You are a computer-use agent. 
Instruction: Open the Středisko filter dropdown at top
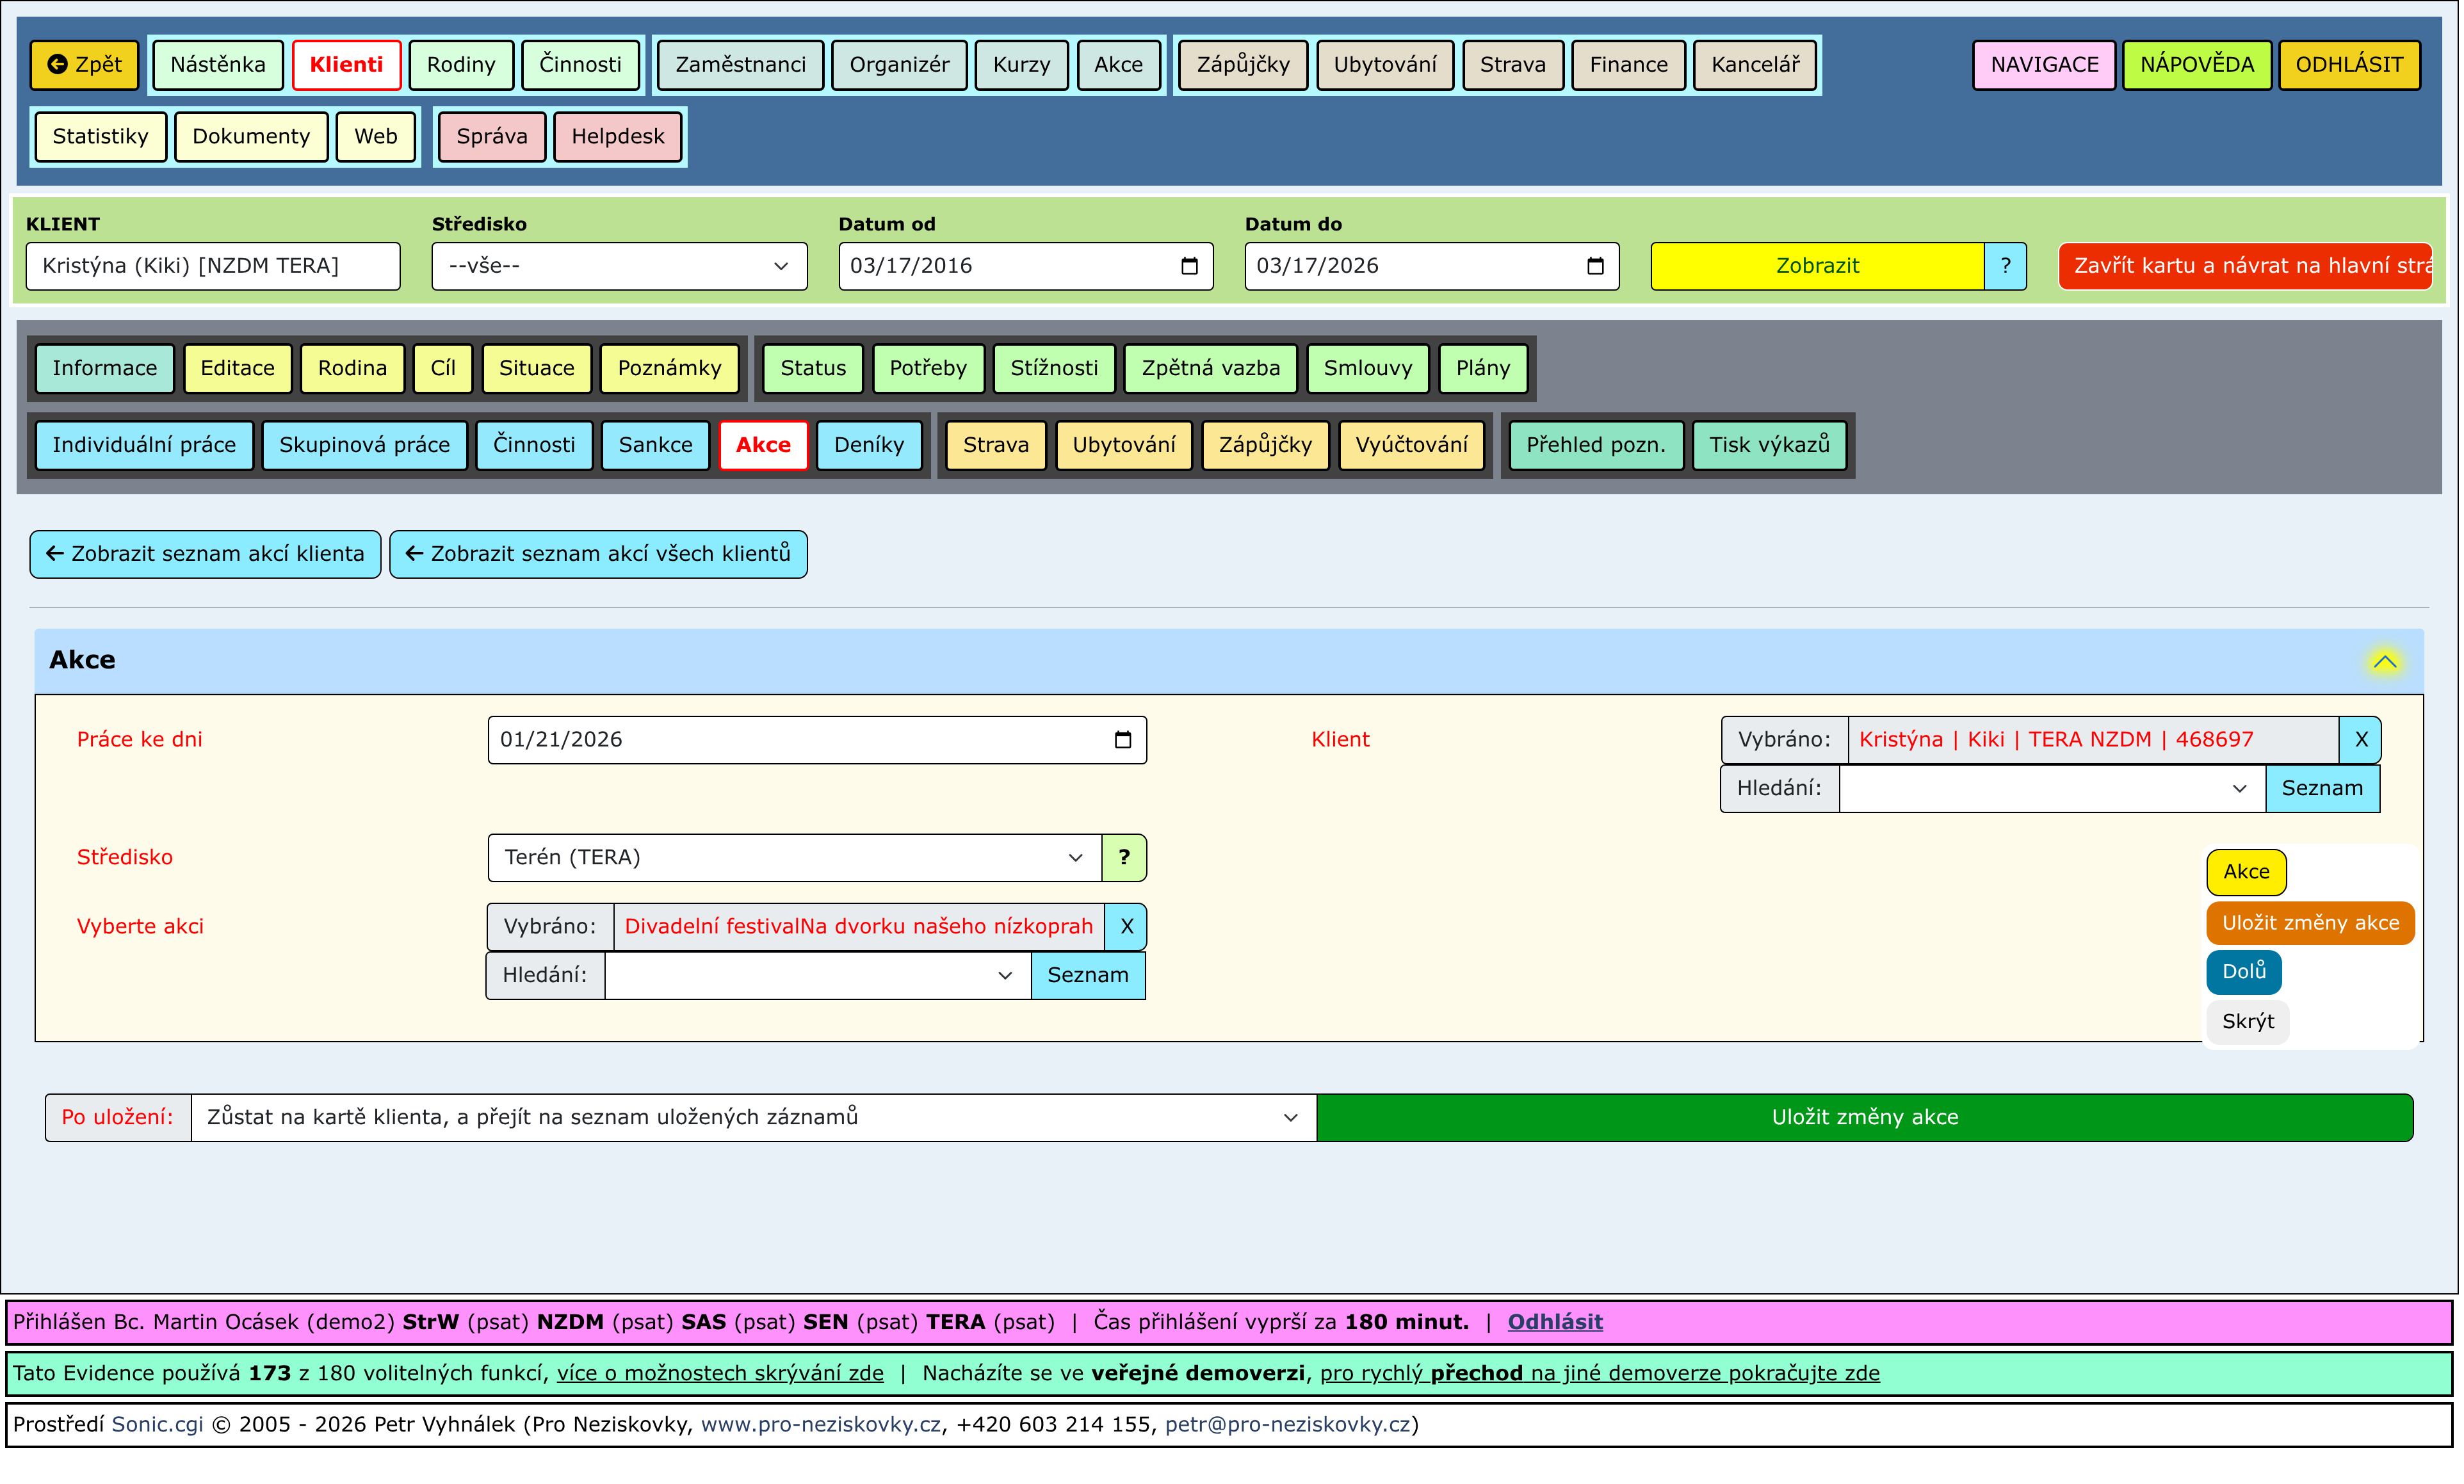tap(620, 266)
